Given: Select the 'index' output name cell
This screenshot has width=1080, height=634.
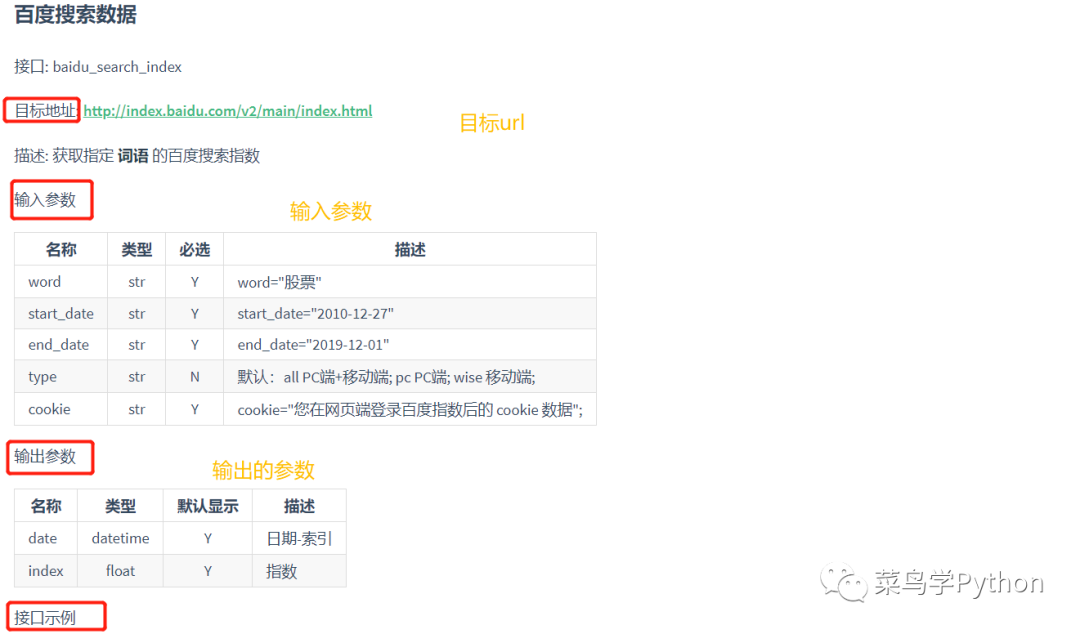Looking at the screenshot, I should (45, 571).
